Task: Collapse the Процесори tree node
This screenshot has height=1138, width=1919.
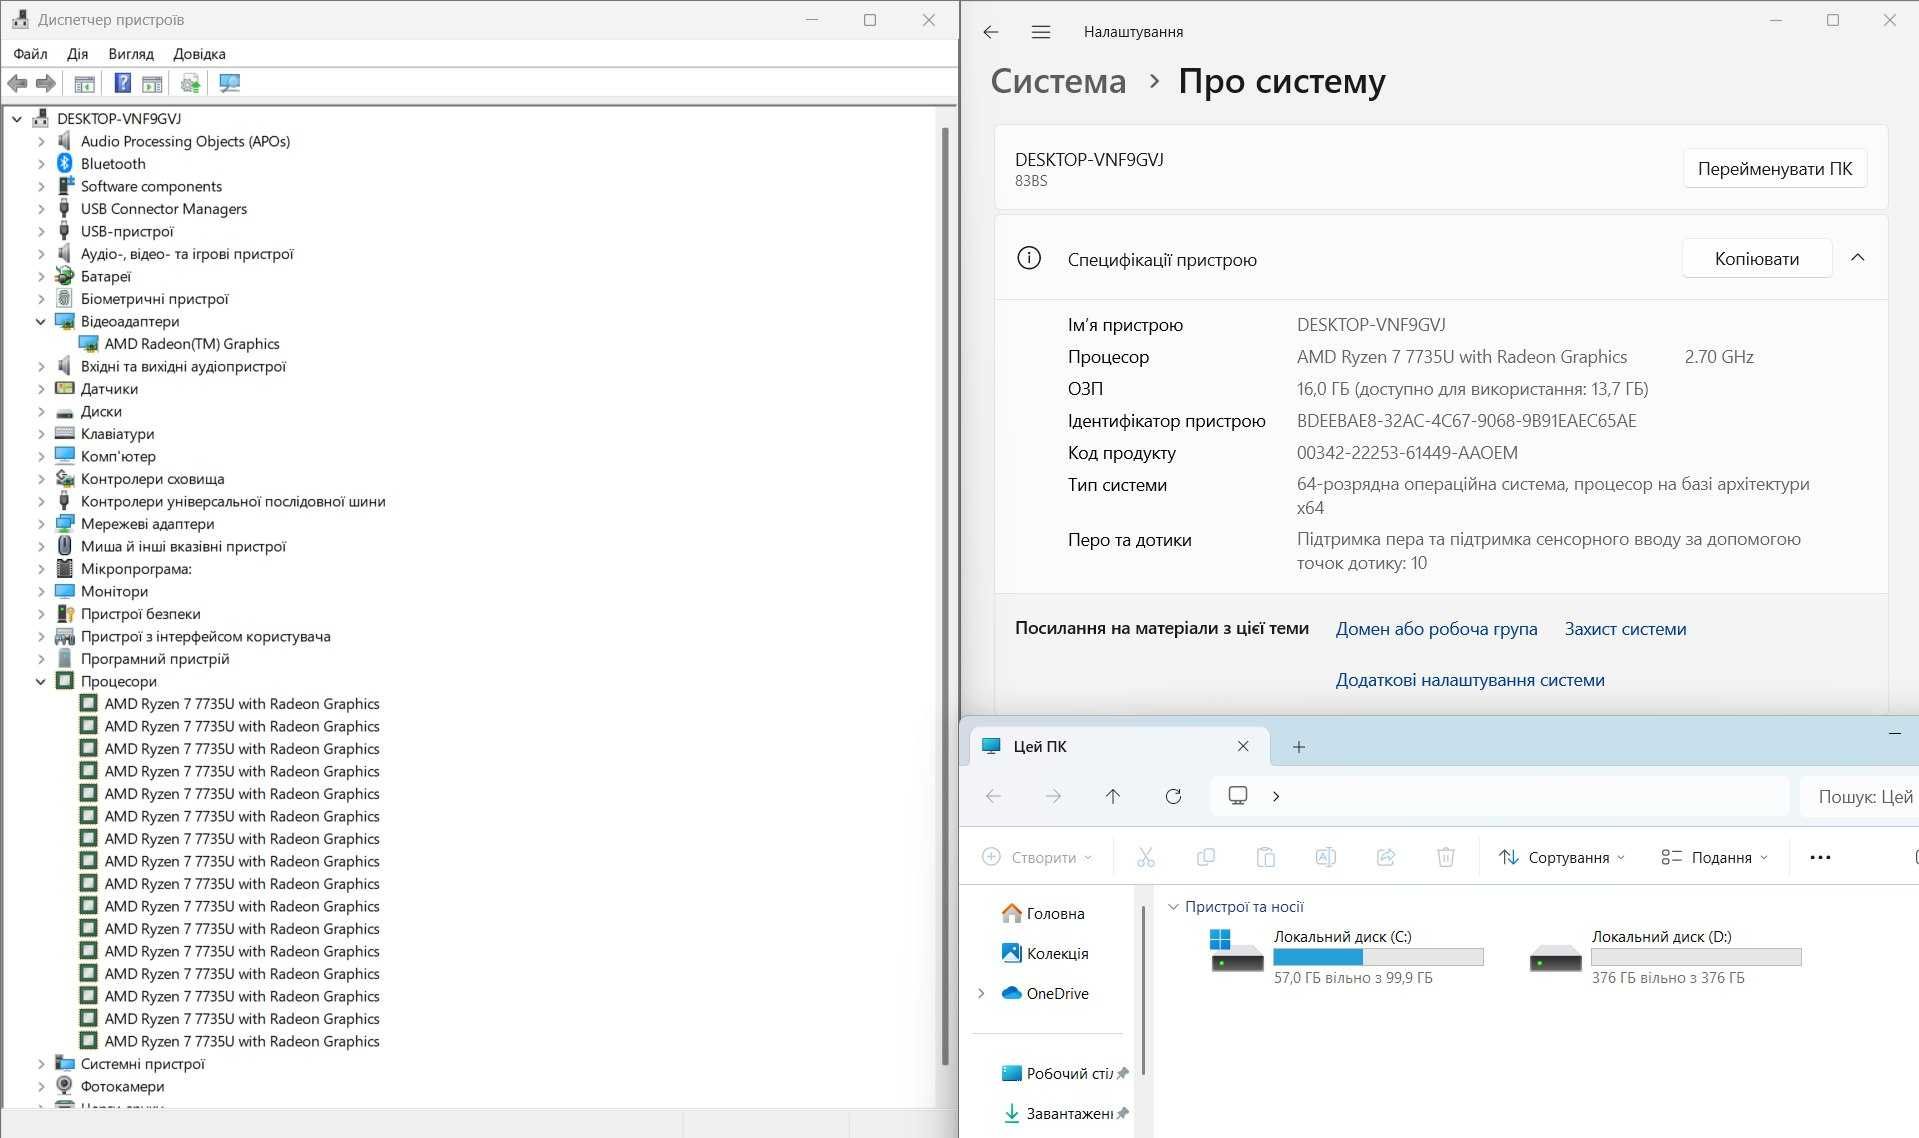Action: pos(41,681)
